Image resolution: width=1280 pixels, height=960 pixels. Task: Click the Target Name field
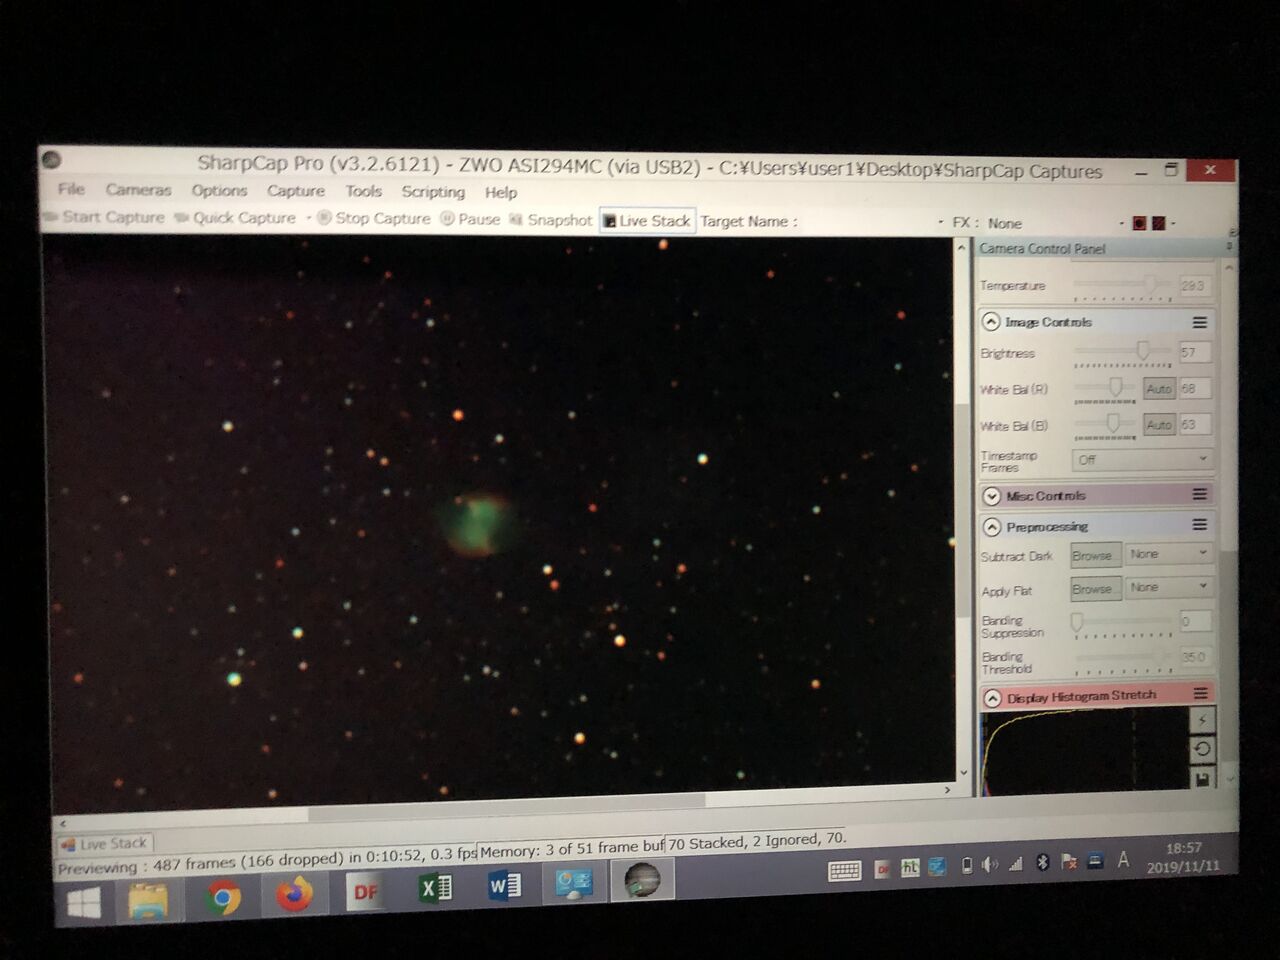coord(868,222)
